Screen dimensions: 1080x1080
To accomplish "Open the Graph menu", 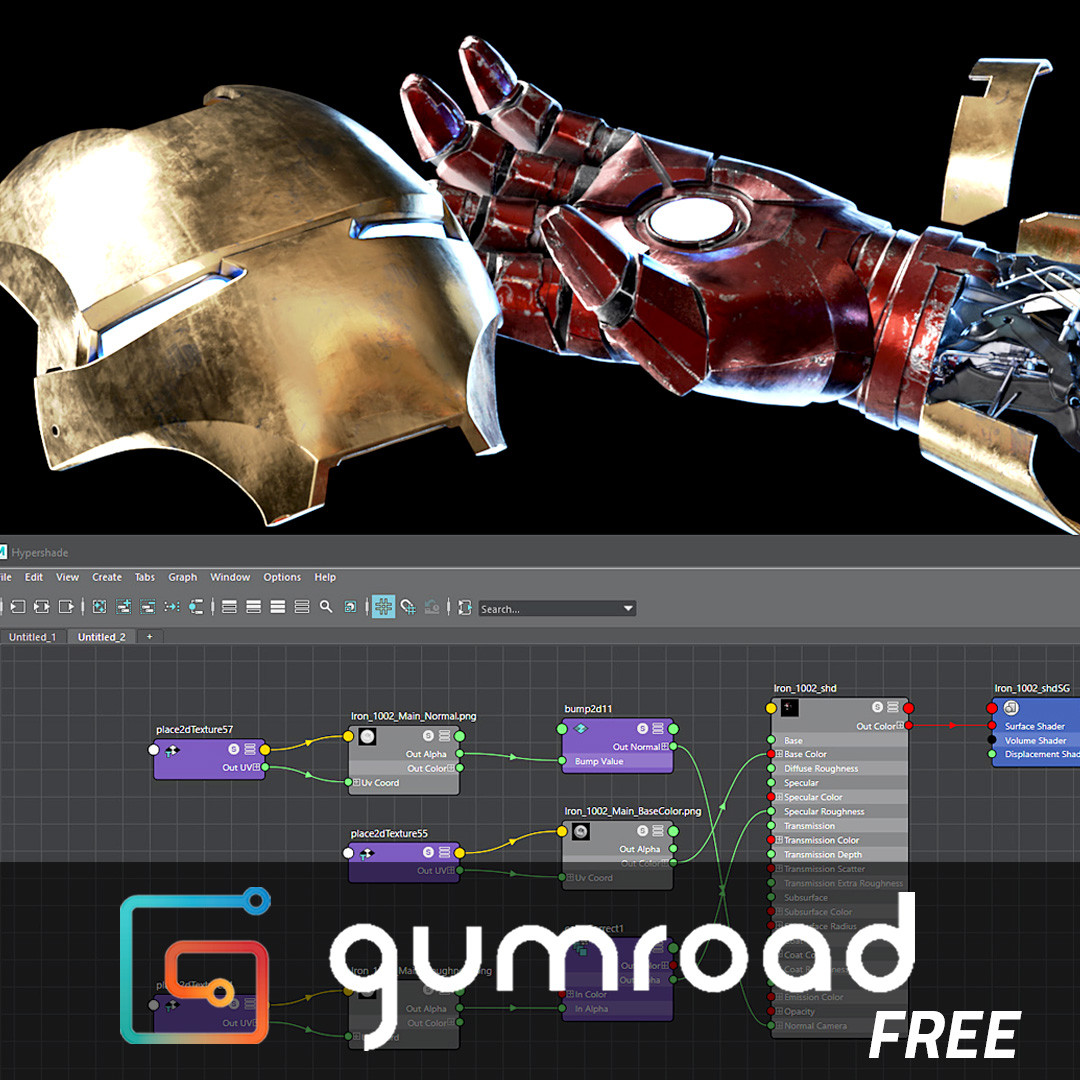I will click(183, 577).
